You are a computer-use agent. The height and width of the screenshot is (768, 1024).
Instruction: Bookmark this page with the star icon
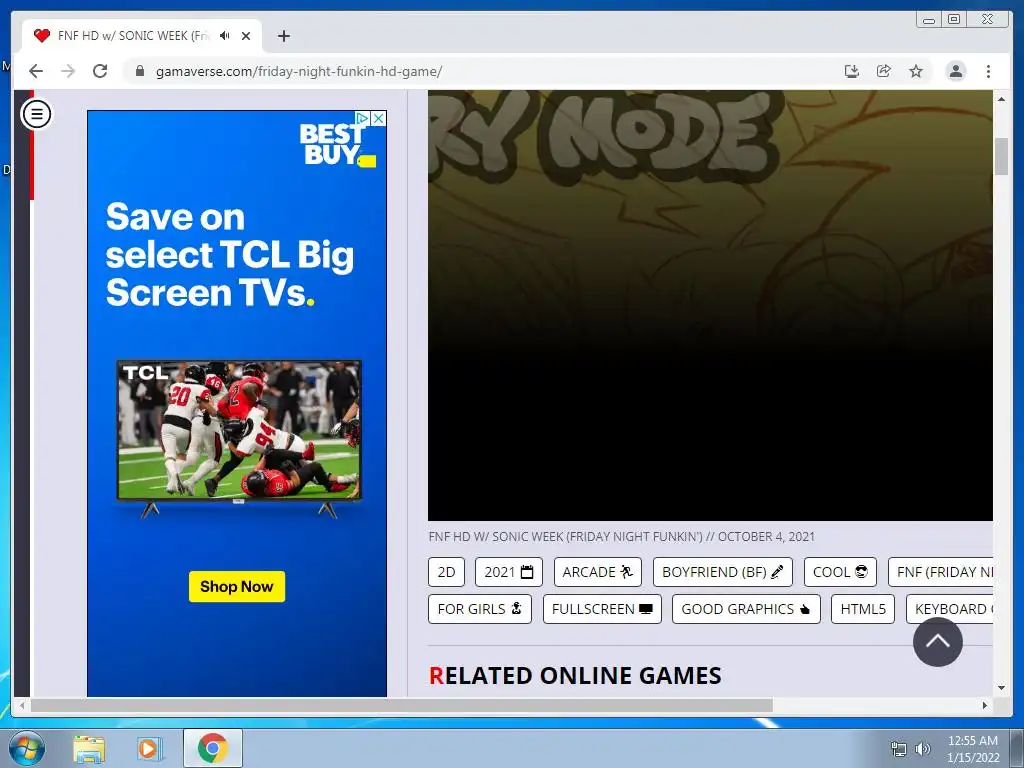(916, 71)
